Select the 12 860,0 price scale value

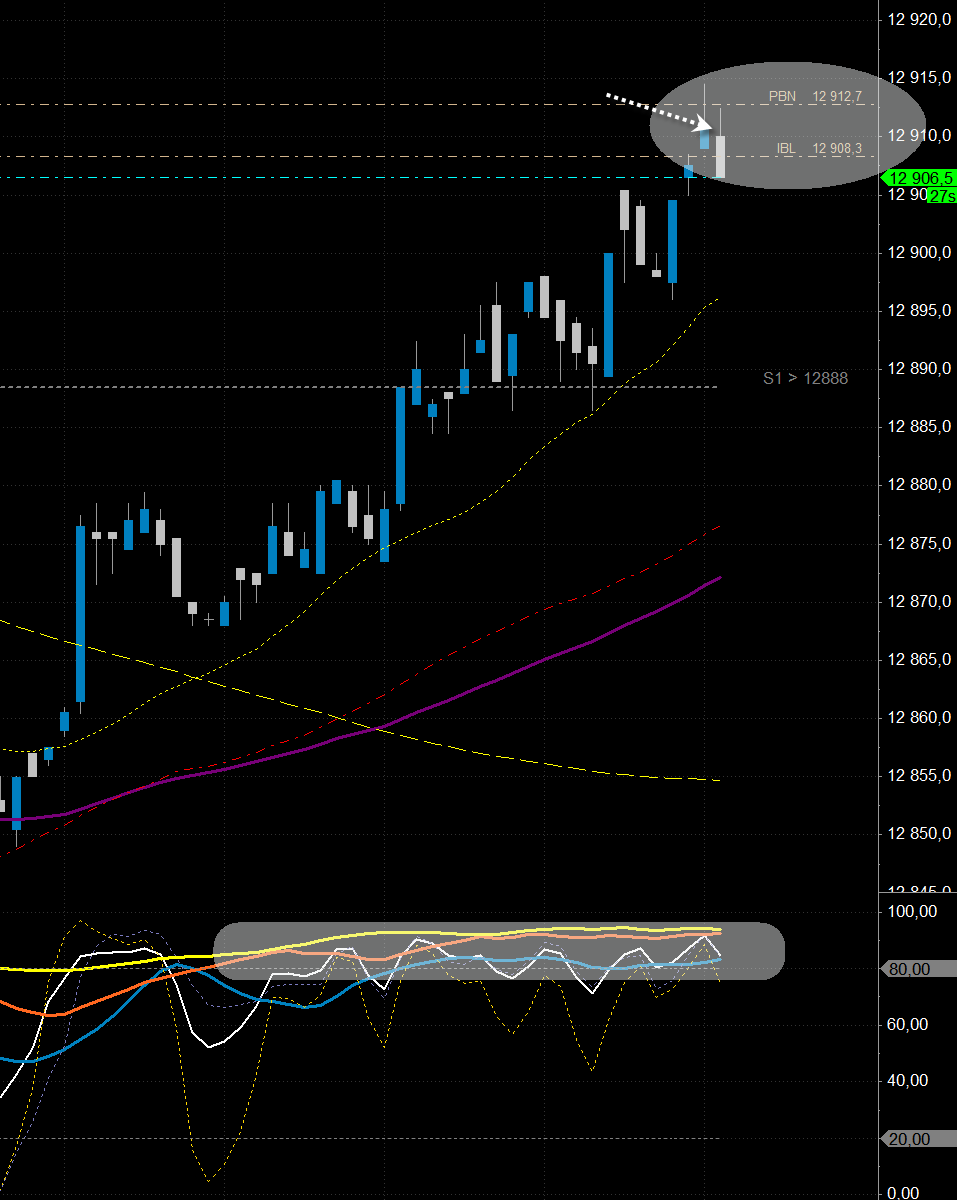(918, 717)
